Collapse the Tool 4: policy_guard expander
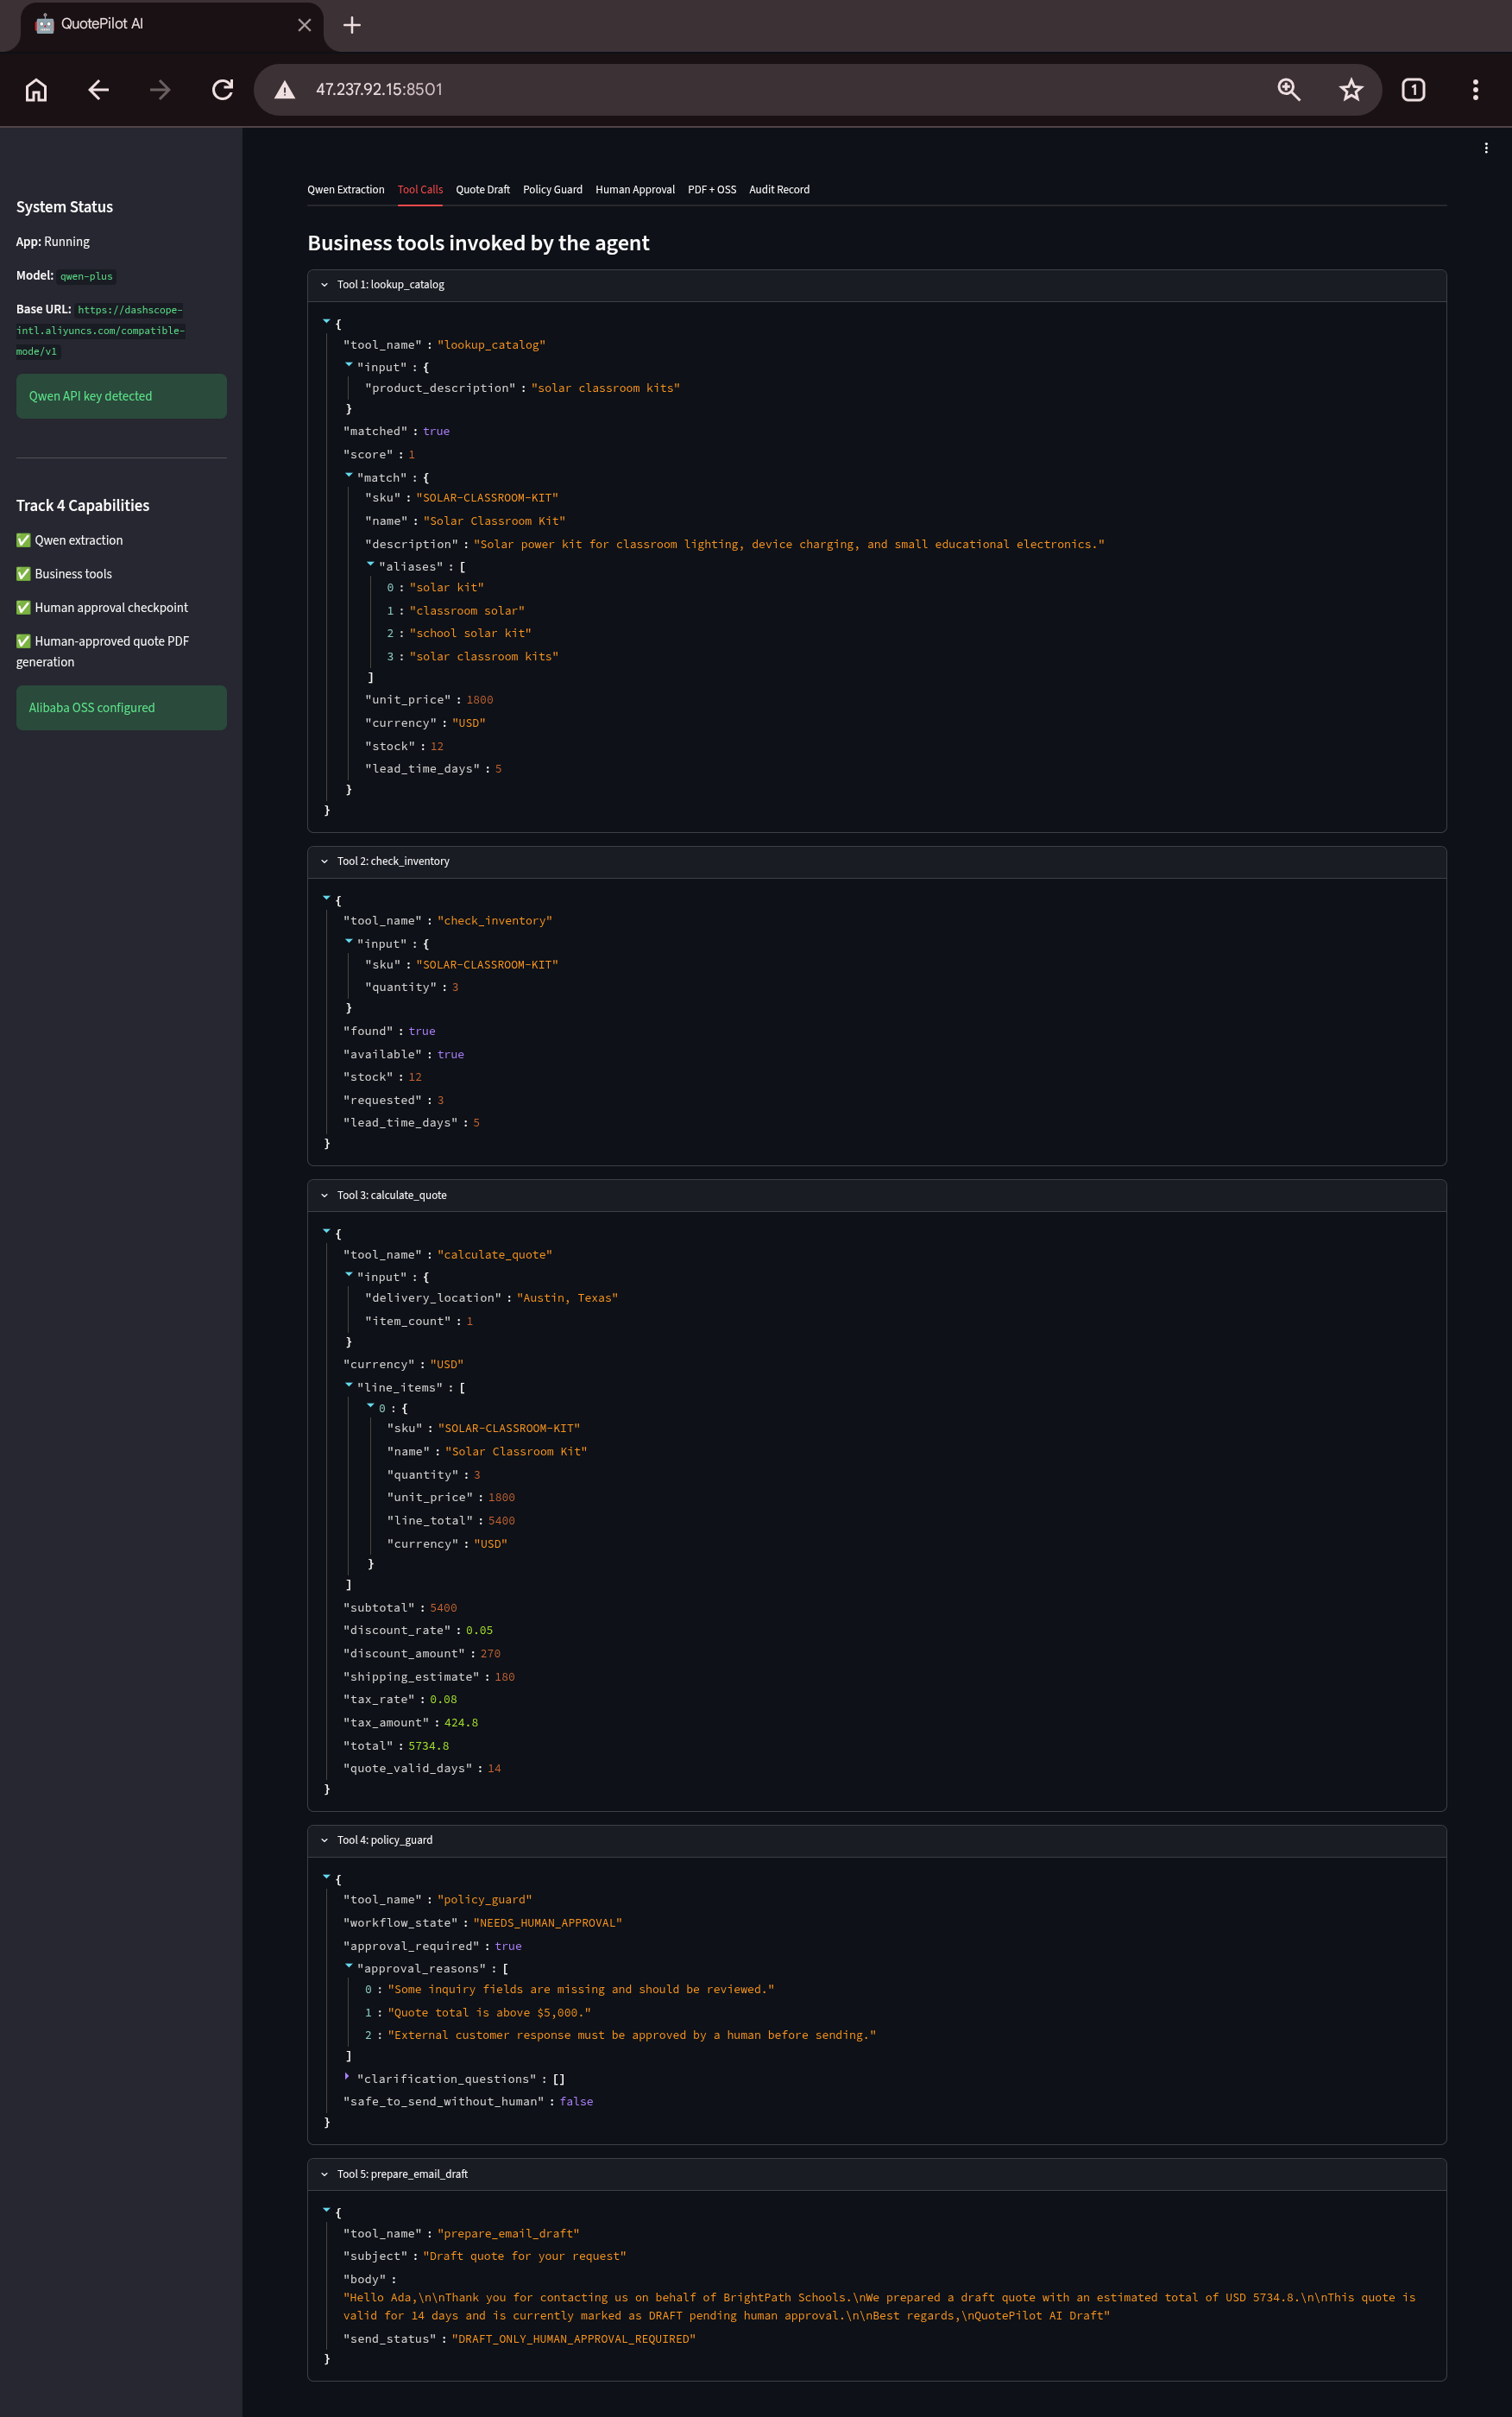Screen dimensions: 1512x2417 click(x=877, y=1840)
